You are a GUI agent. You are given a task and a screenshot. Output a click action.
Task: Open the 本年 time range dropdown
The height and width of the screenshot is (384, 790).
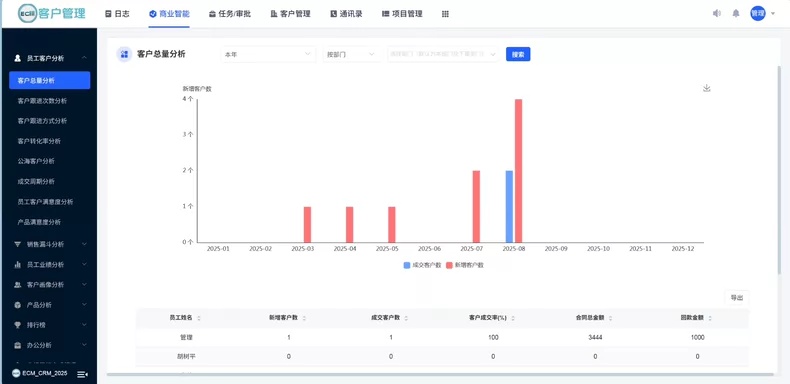269,54
